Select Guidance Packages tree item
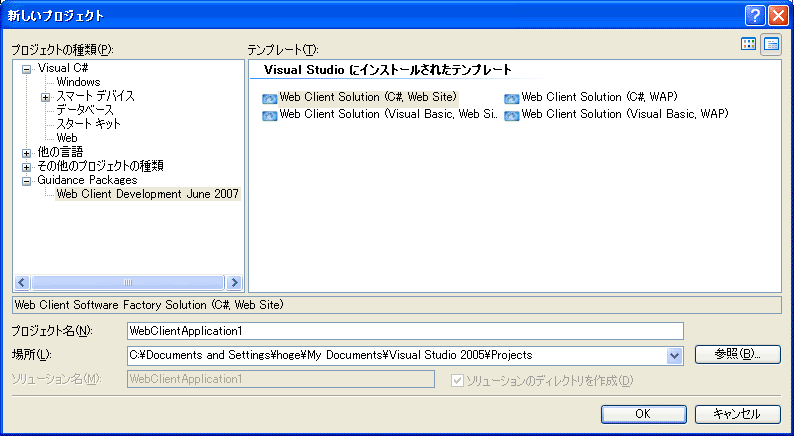The image size is (794, 436). click(x=87, y=180)
